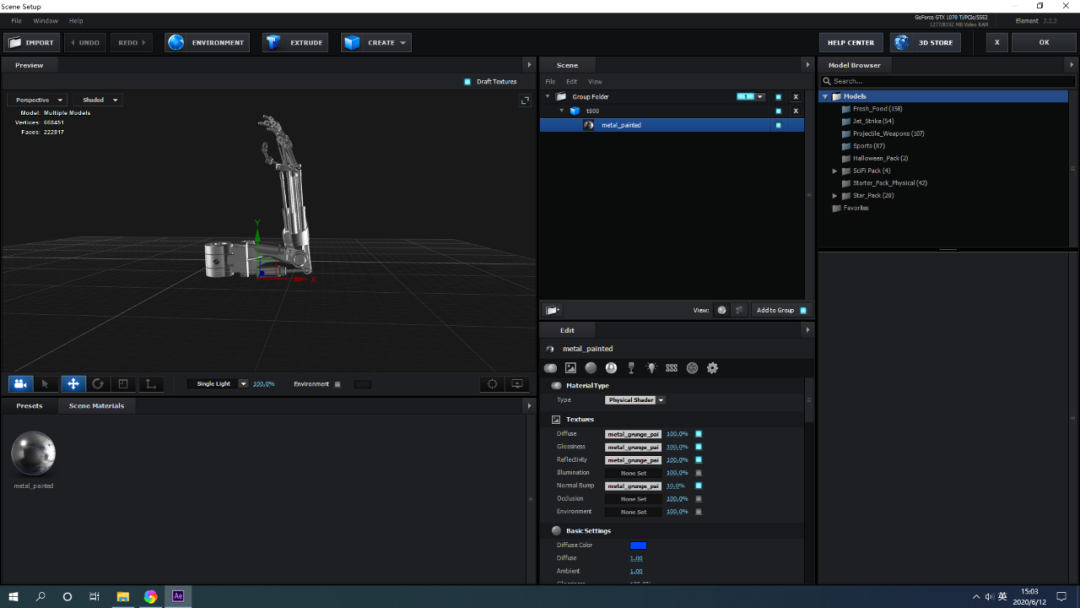
Task: Jump to wireframe sphere icon in Edit toolbar
Action: click(x=692, y=368)
